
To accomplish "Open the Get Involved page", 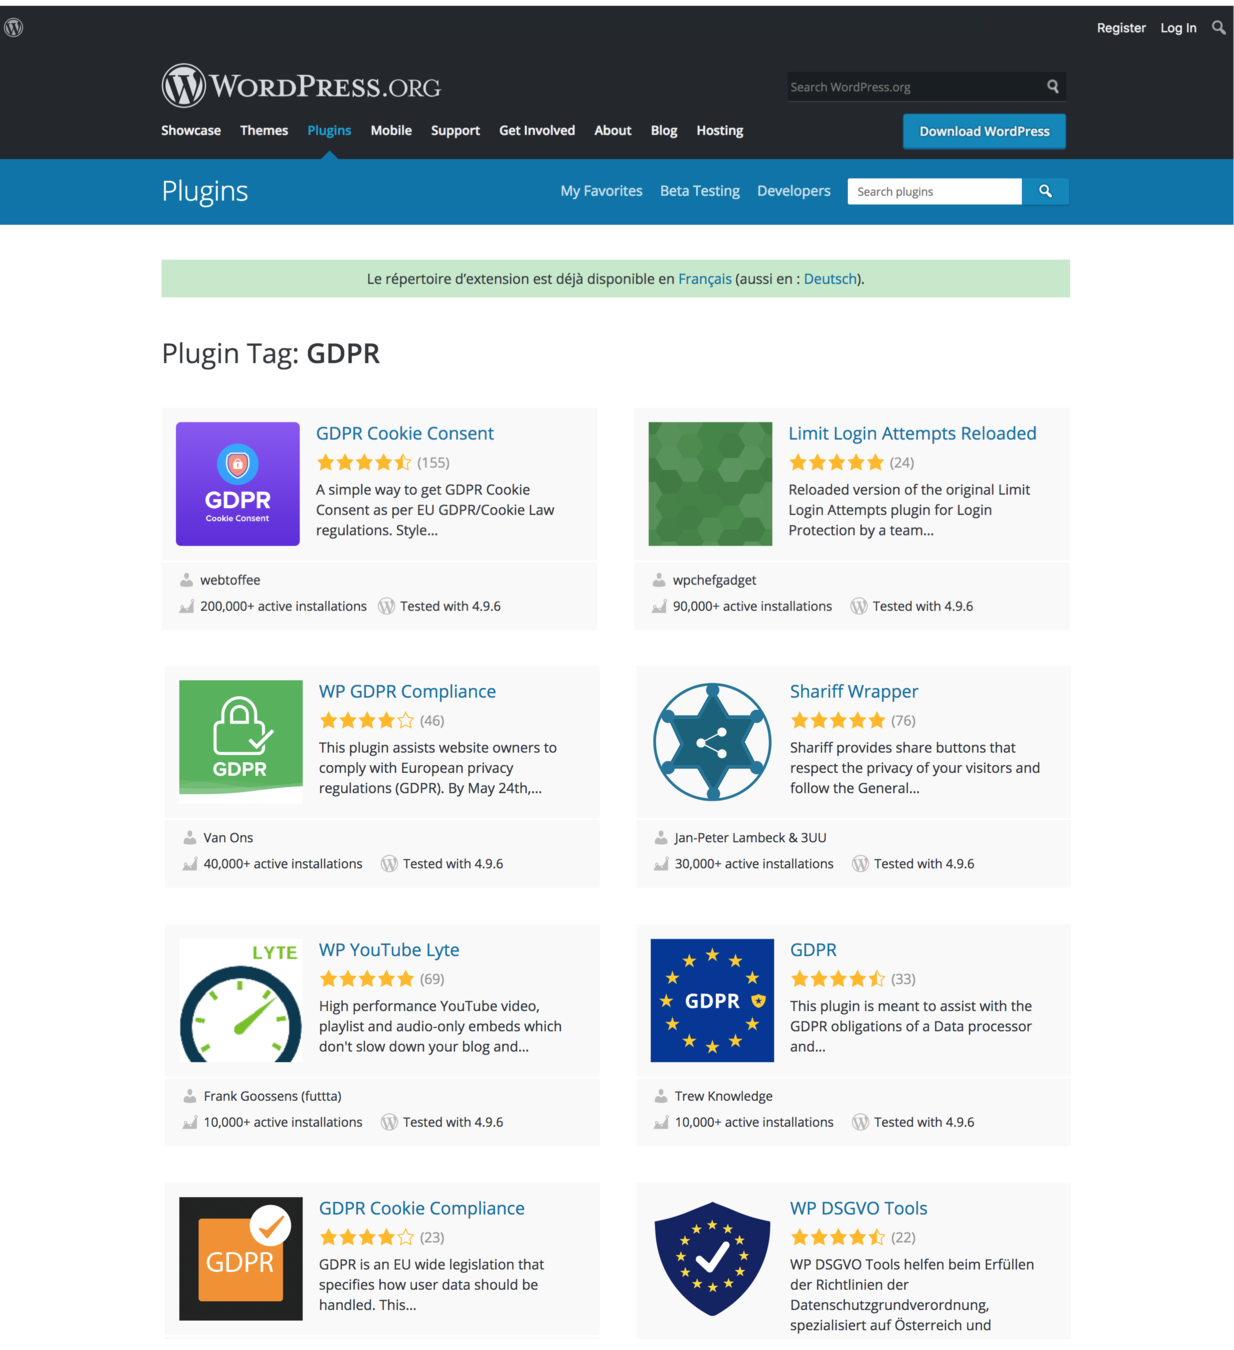I will pos(537,130).
